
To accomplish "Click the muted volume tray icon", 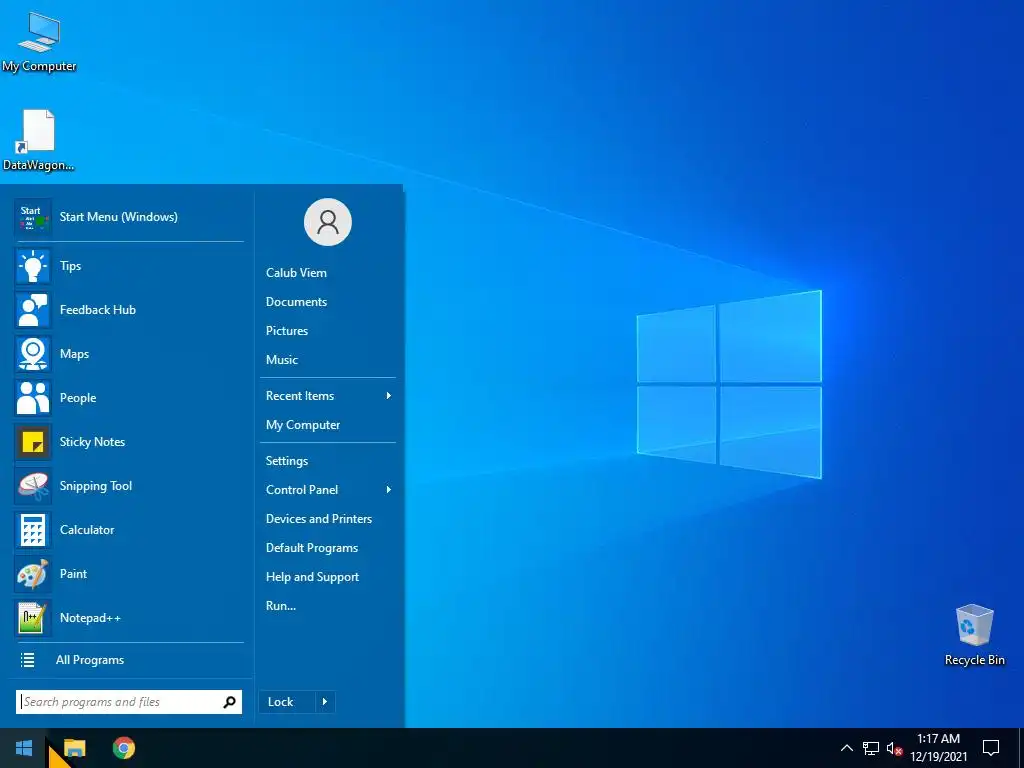I will coord(894,748).
